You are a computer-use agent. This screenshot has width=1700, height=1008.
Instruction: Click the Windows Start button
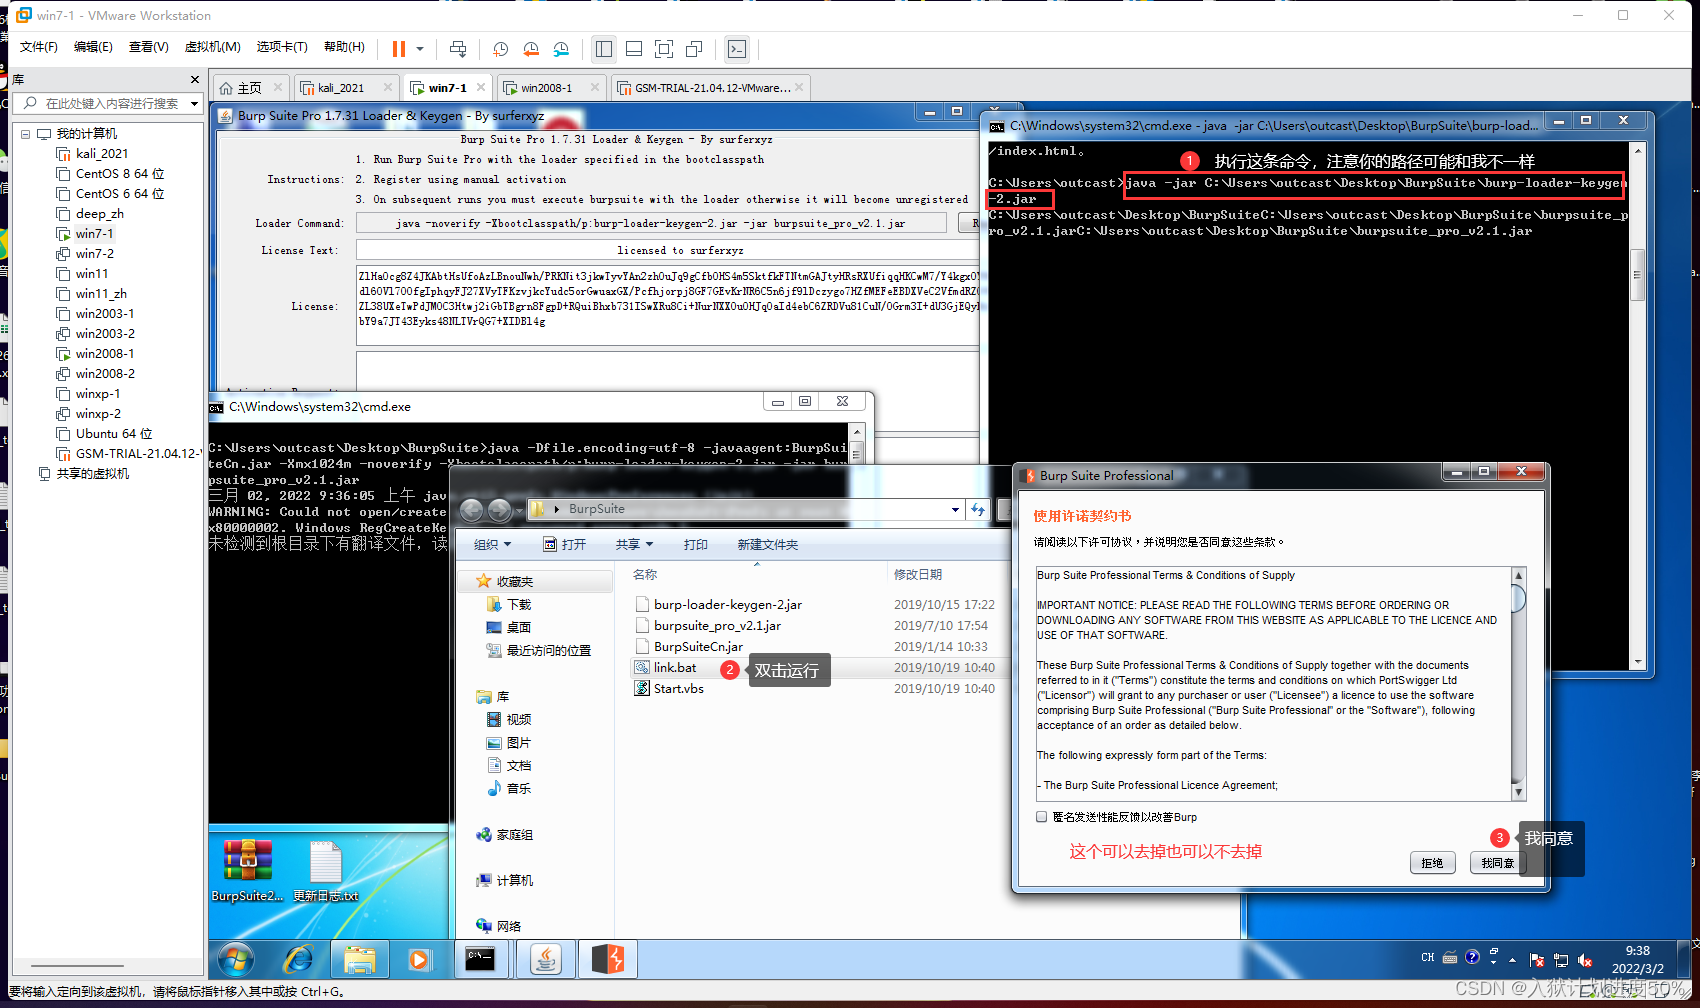point(236,961)
